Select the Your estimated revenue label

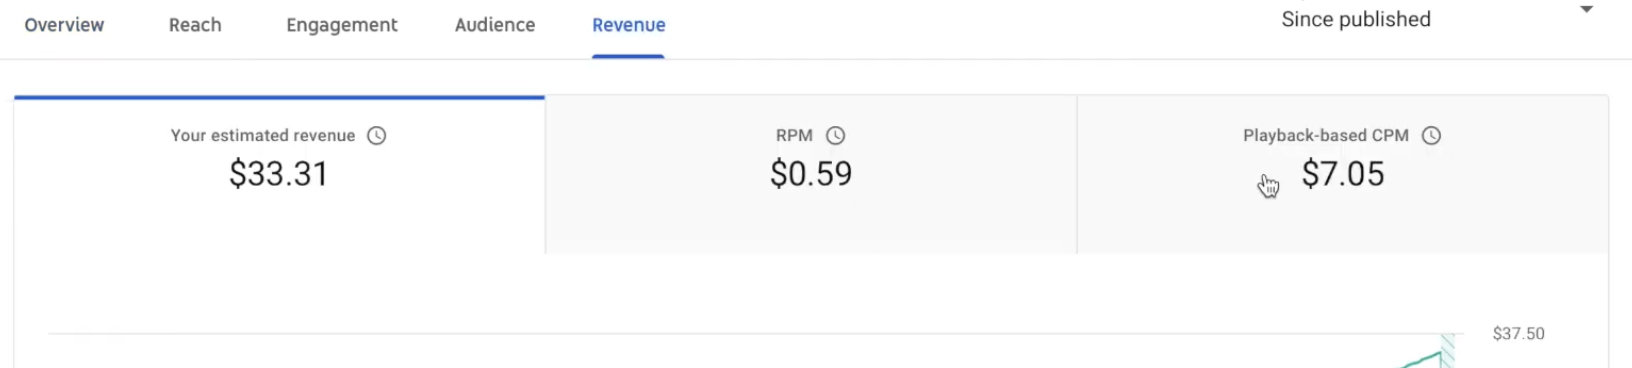point(263,136)
